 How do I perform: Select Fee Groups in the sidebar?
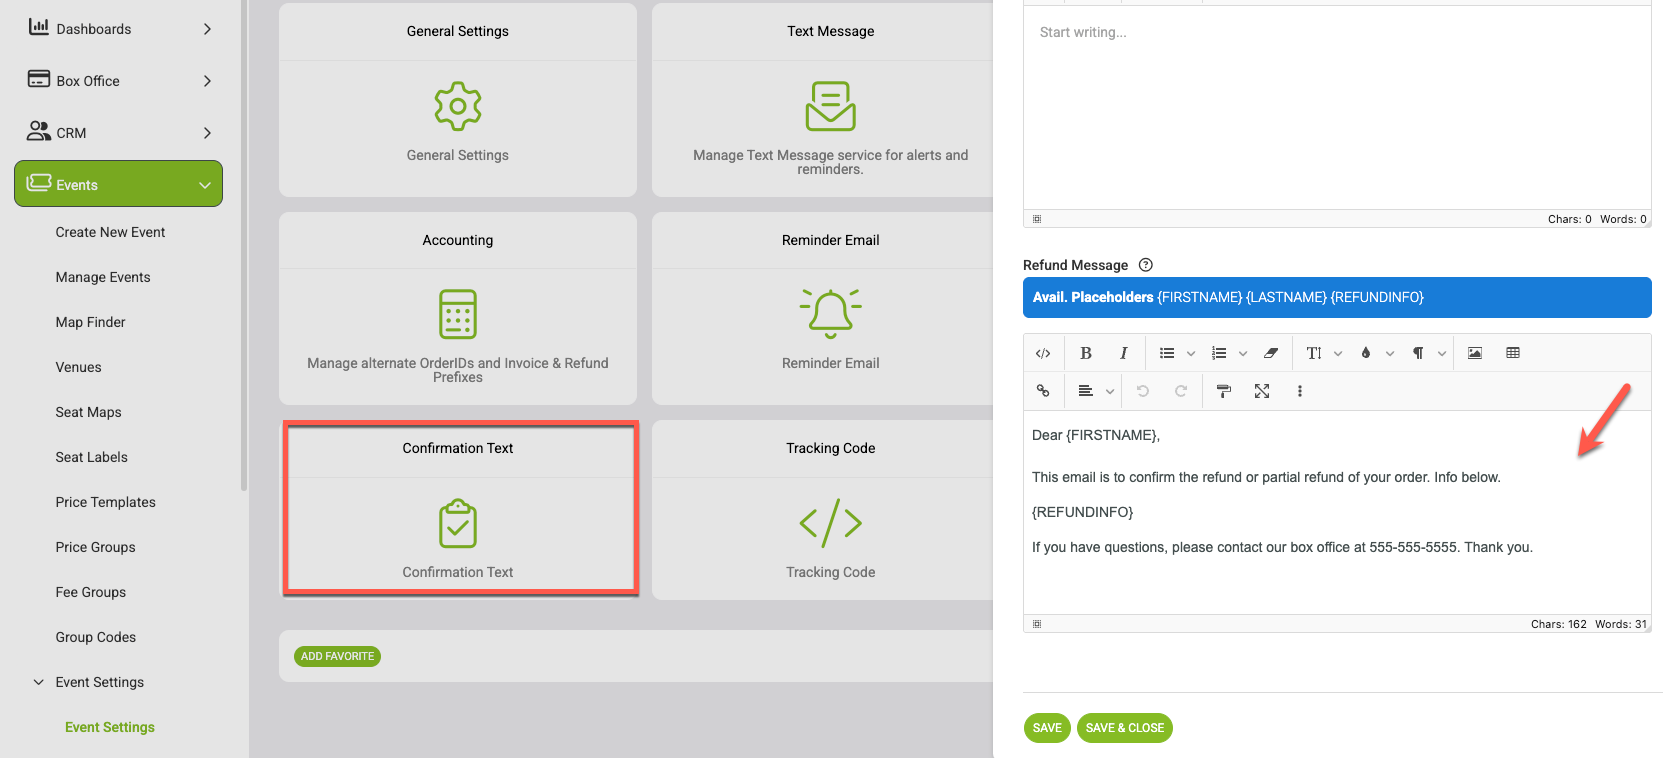point(90,592)
